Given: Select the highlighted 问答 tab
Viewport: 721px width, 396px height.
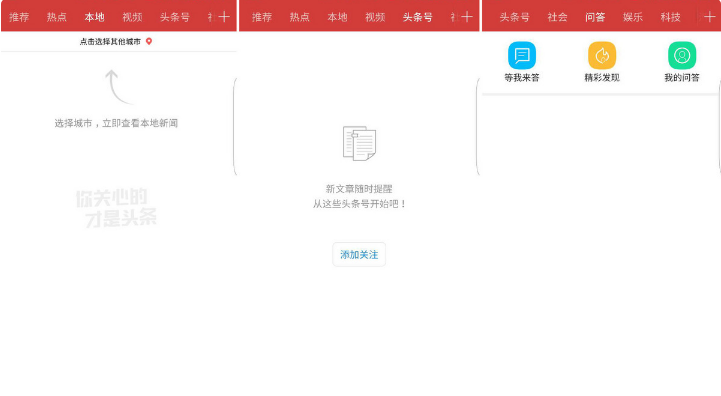Looking at the screenshot, I should 595,17.
